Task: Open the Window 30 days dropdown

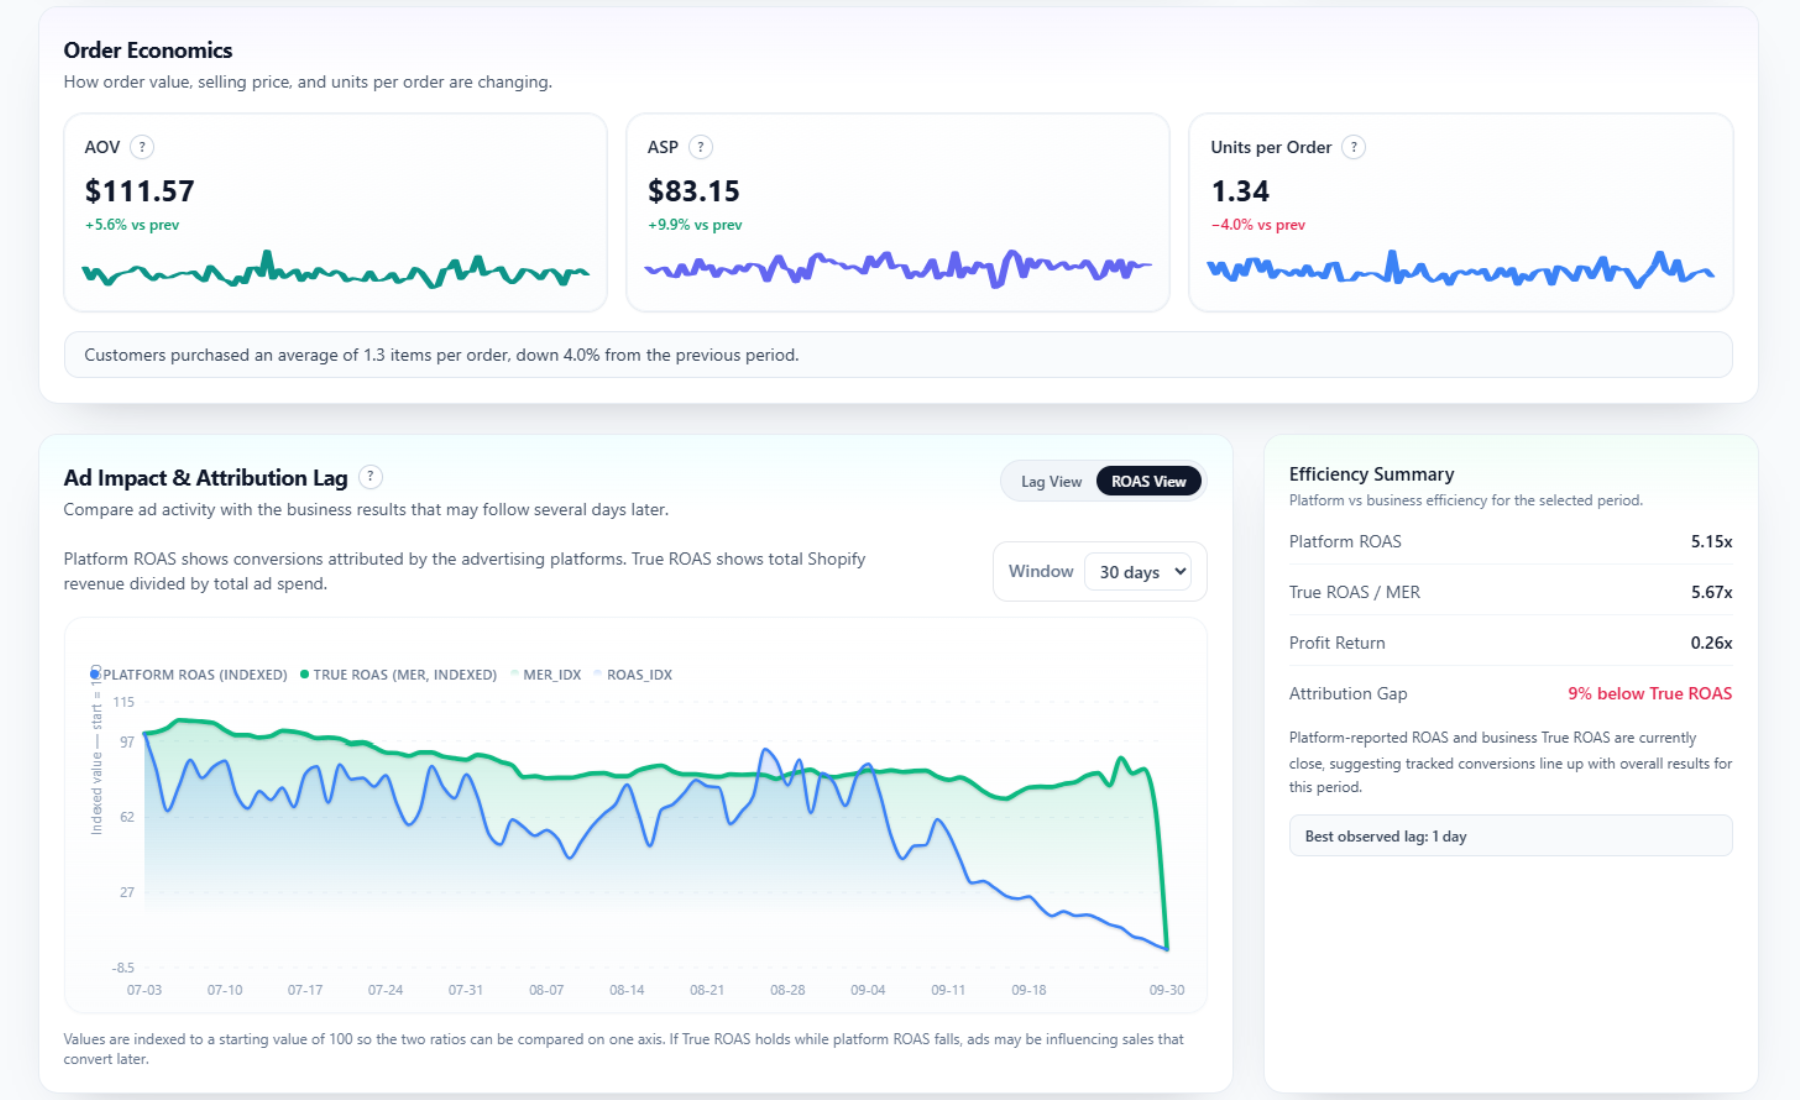Action: (x=1138, y=572)
